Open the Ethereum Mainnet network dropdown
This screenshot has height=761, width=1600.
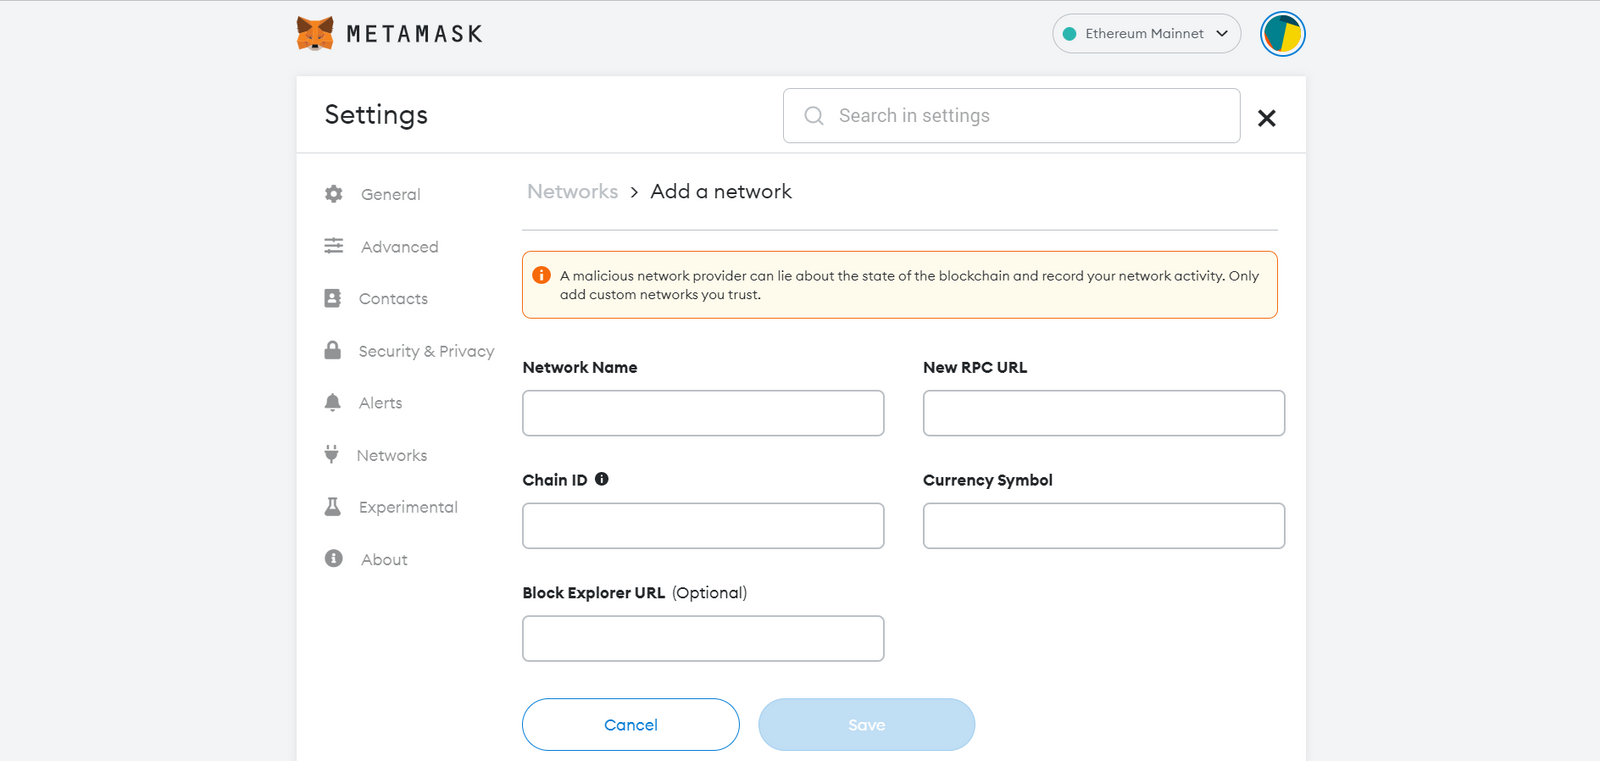tap(1146, 34)
